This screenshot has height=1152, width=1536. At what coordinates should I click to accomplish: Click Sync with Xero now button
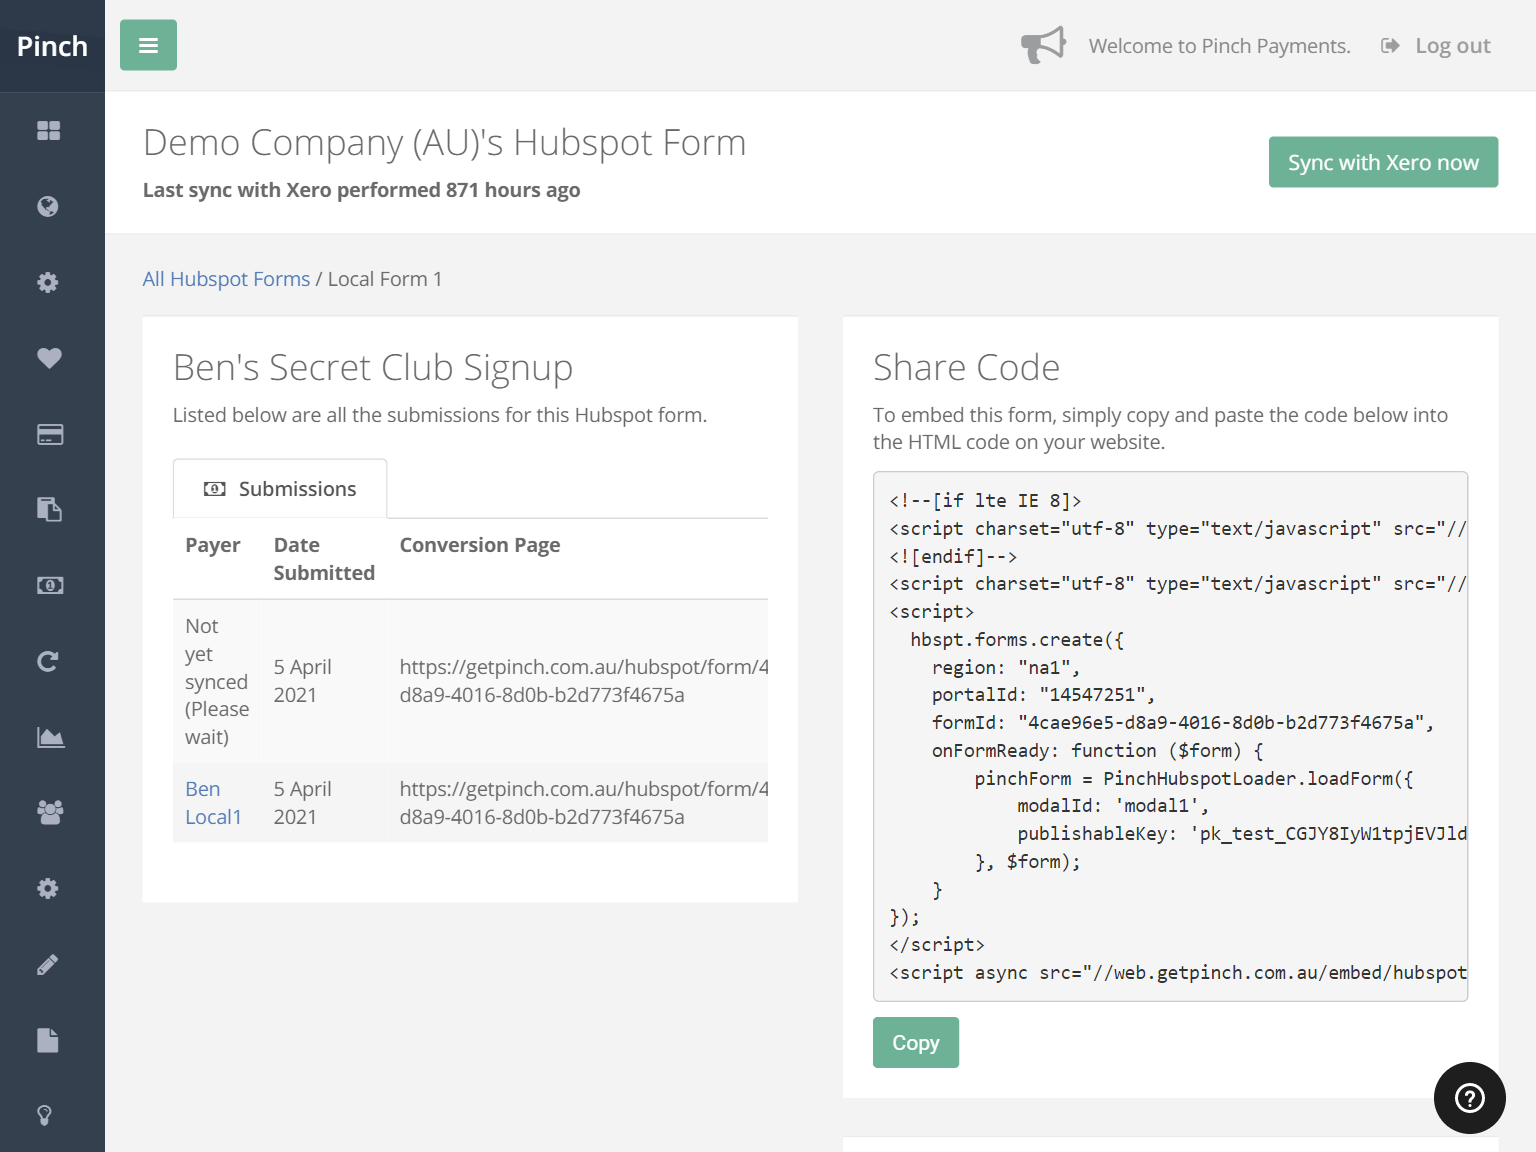click(x=1383, y=162)
